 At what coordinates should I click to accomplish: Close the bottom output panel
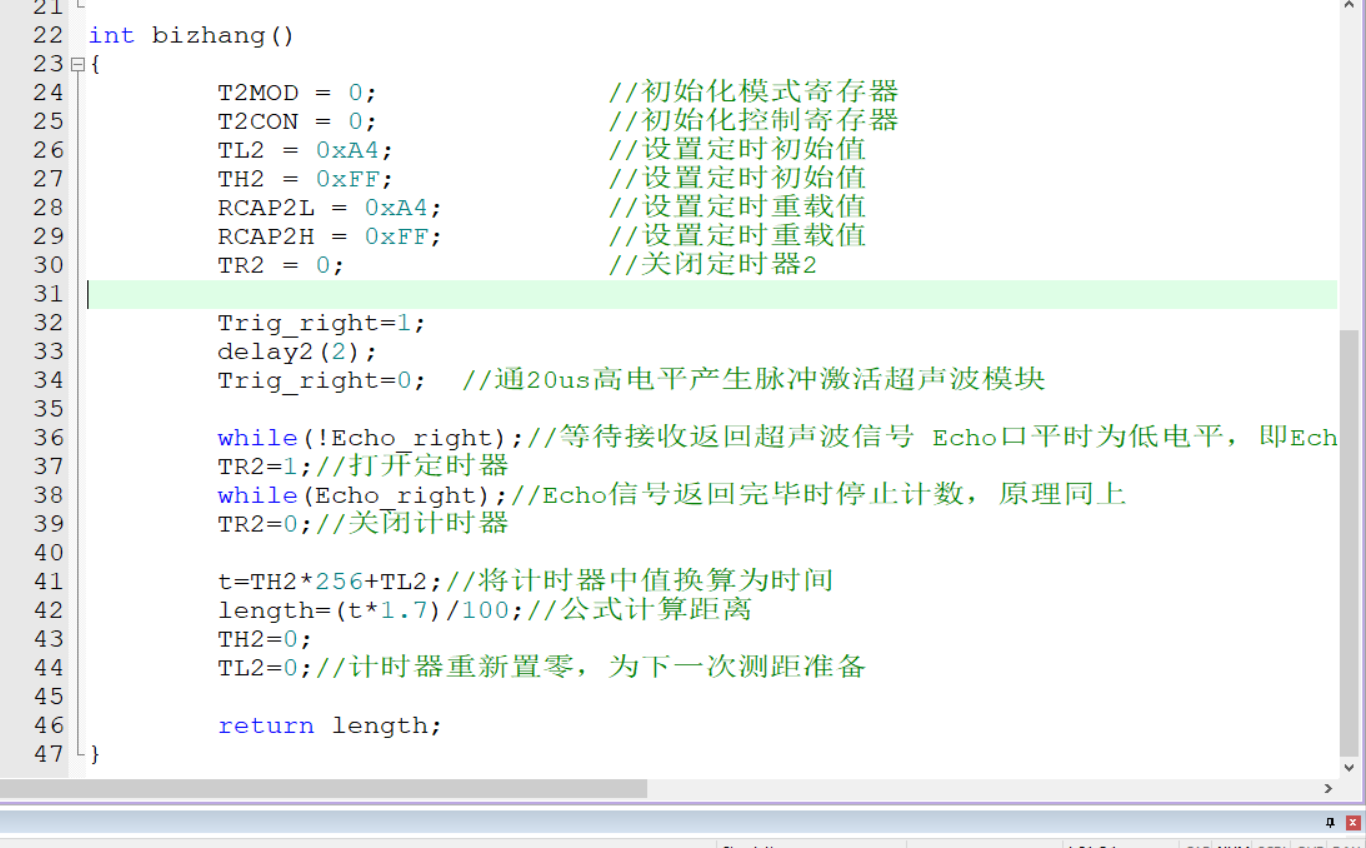pyautogui.click(x=1353, y=822)
